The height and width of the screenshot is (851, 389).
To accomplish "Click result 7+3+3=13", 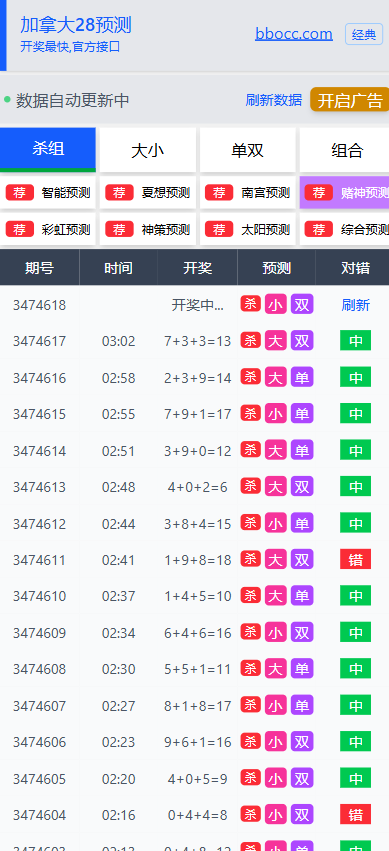I will point(197,341).
